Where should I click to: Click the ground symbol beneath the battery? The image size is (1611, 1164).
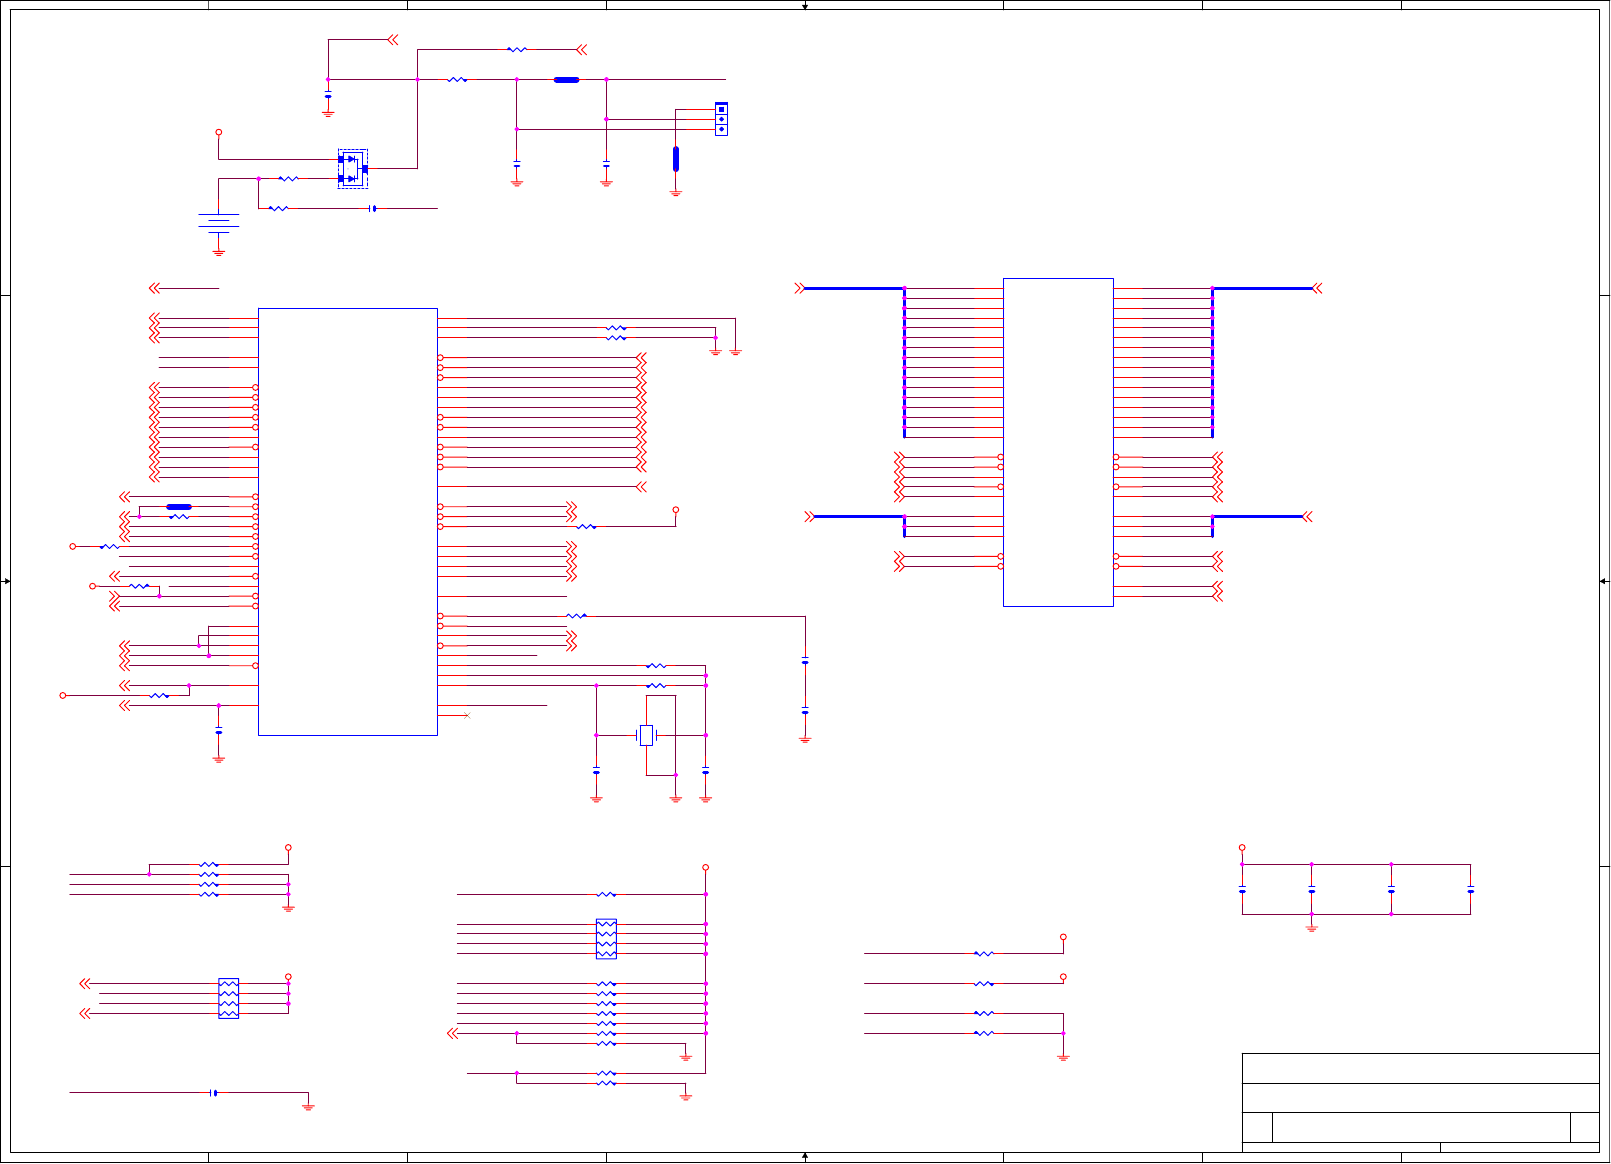(218, 252)
